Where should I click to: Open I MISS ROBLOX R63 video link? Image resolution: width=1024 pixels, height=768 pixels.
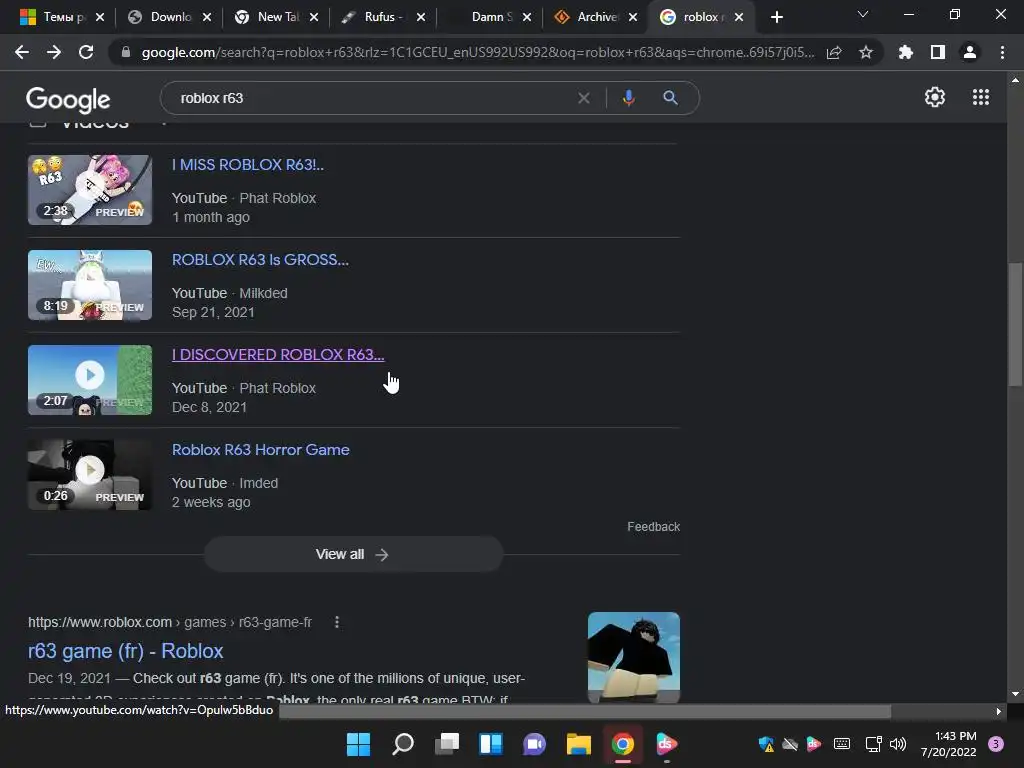(248, 165)
